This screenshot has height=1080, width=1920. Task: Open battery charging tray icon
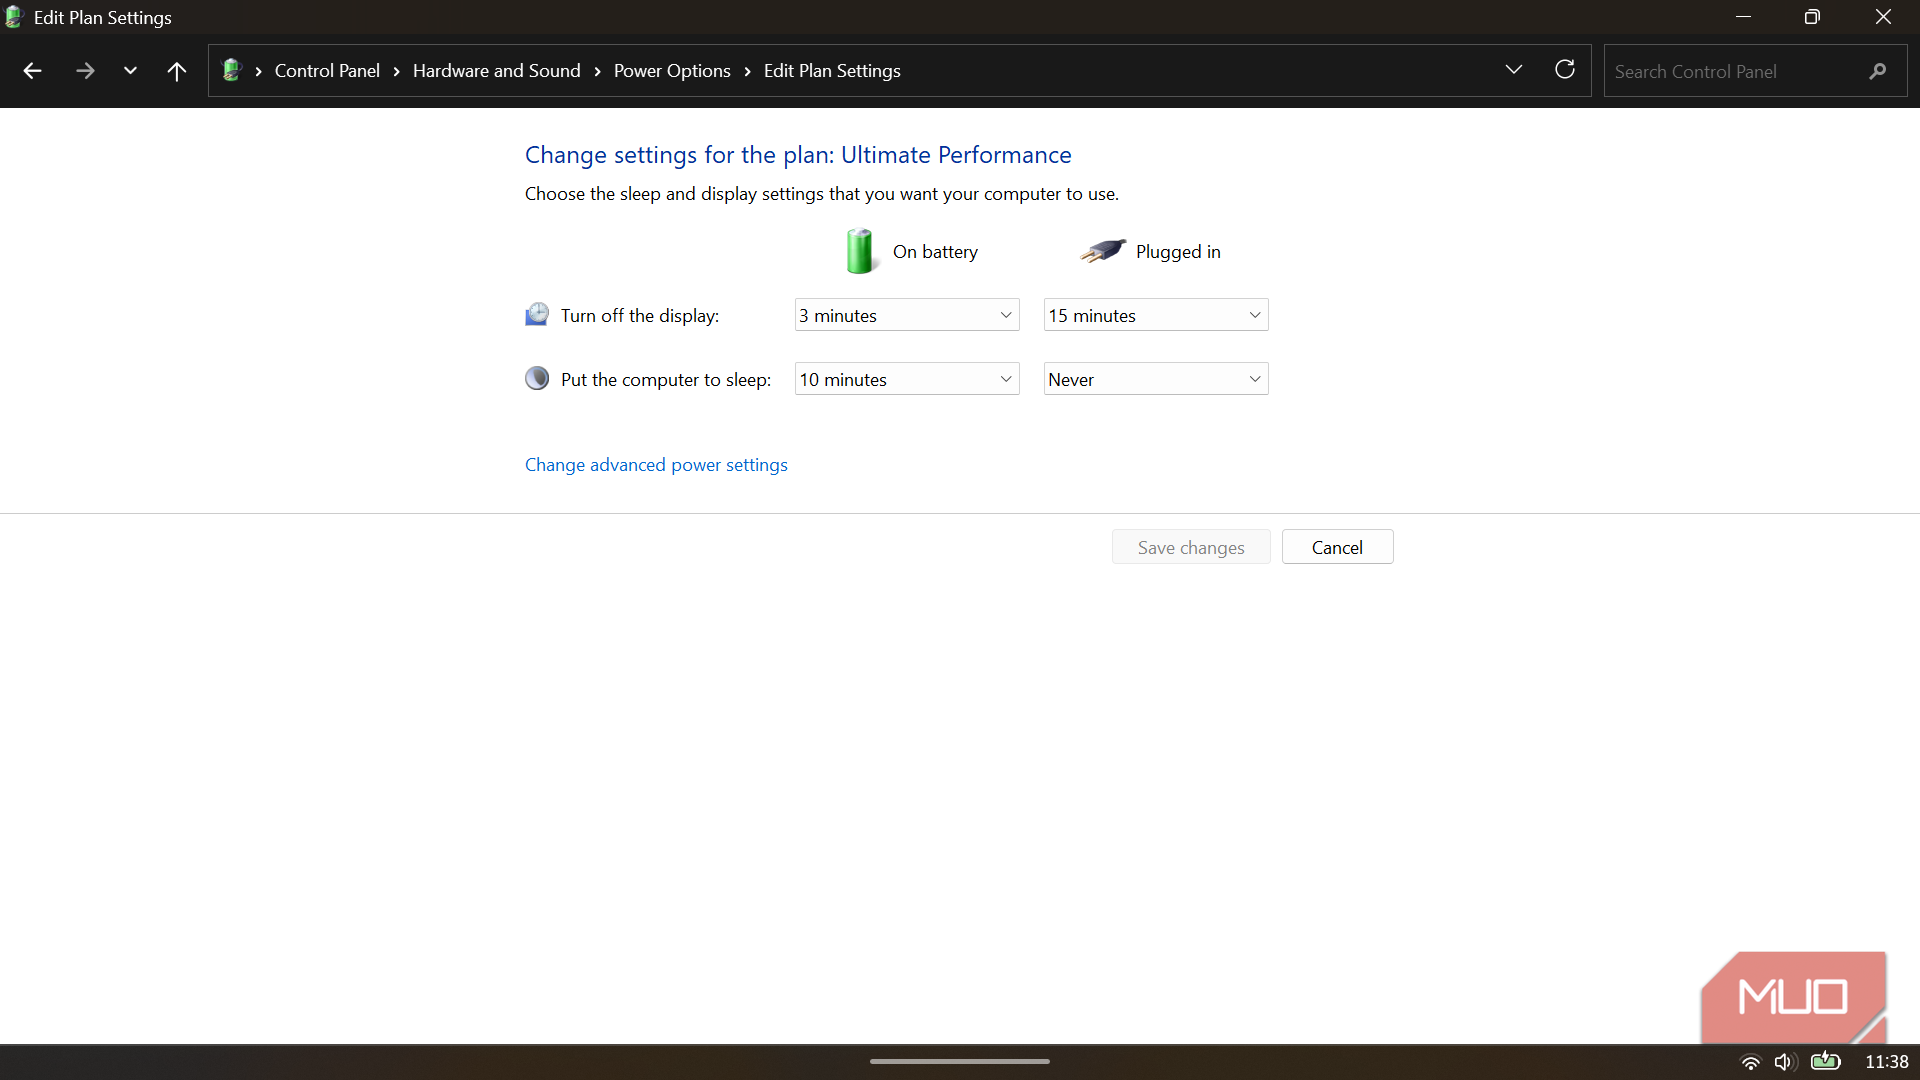(x=1826, y=1060)
